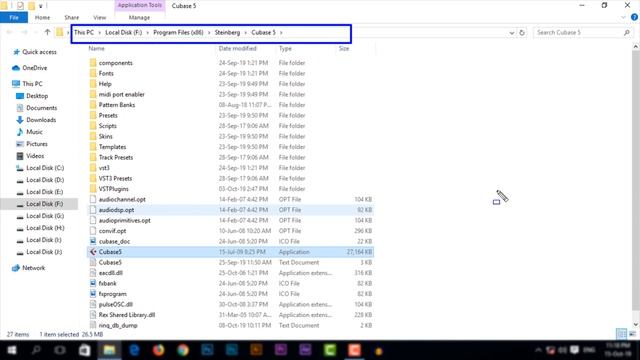Switch to the Large icons view layout icon

click(632, 334)
